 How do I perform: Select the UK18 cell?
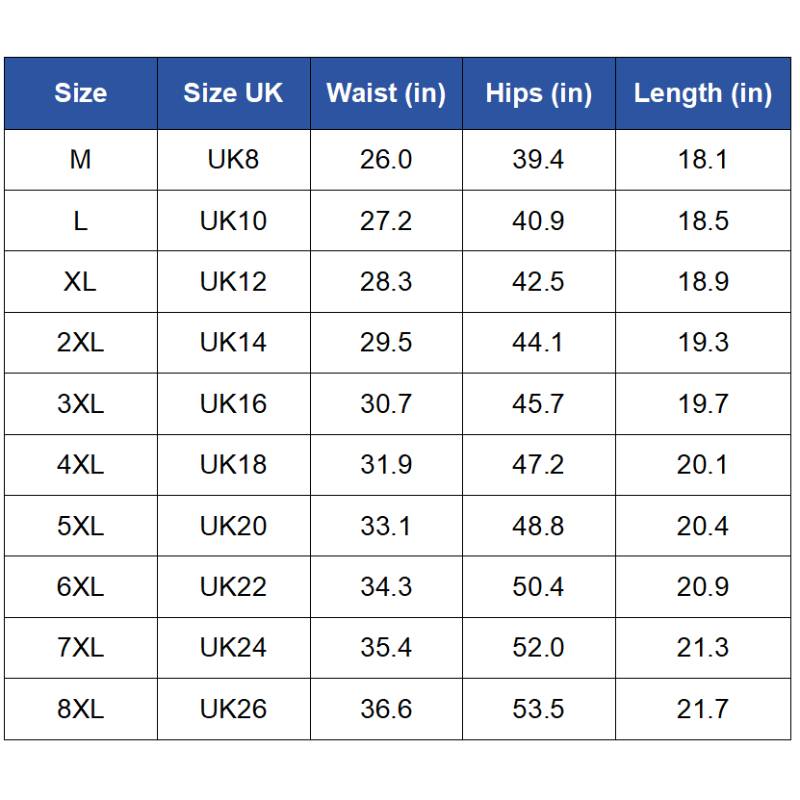(x=234, y=465)
